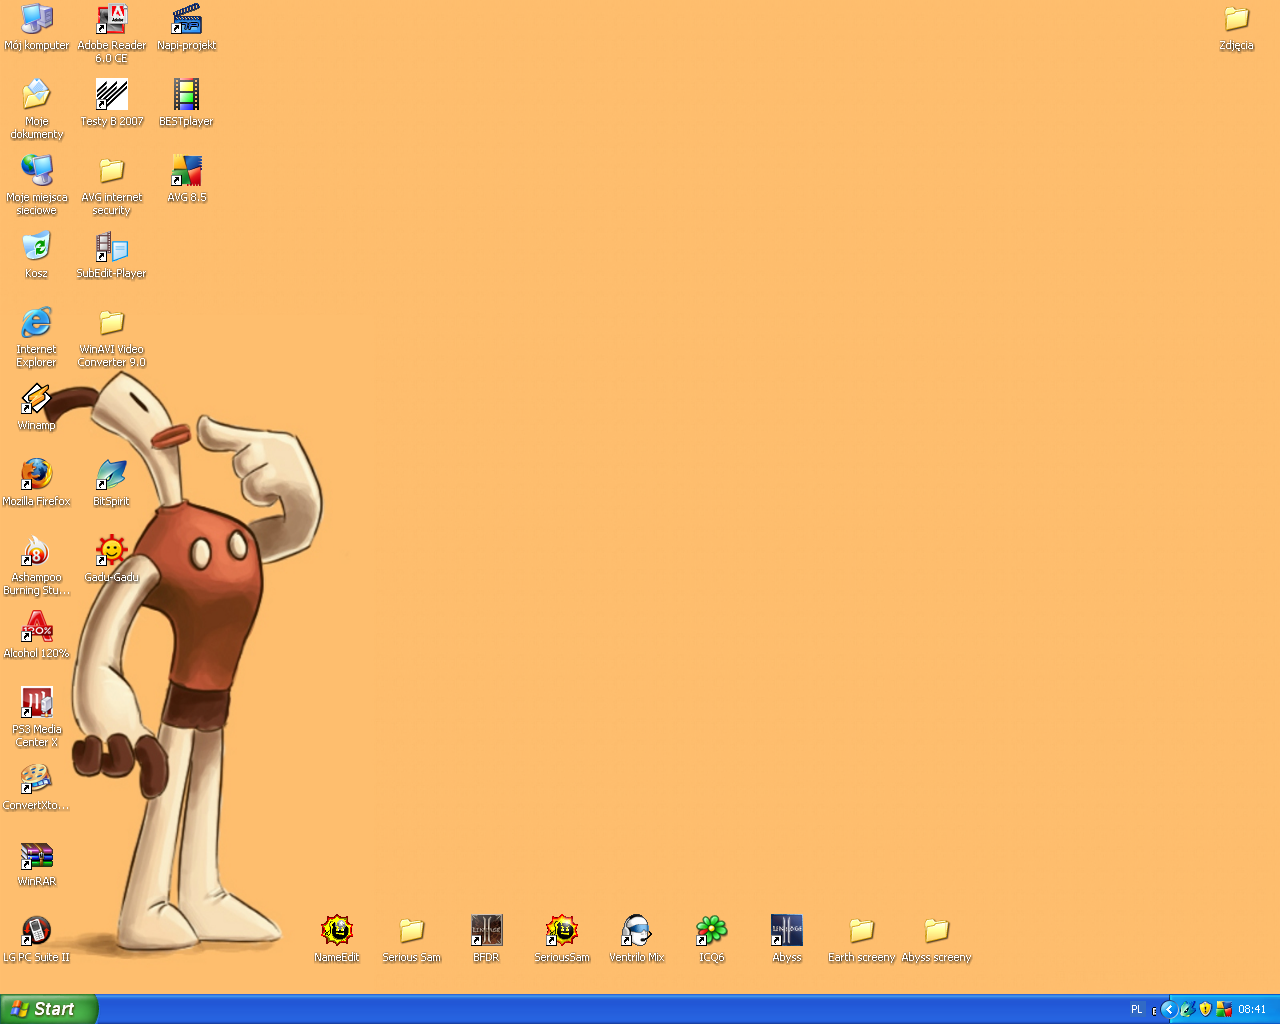Select the Kosz recycle bin

37,247
